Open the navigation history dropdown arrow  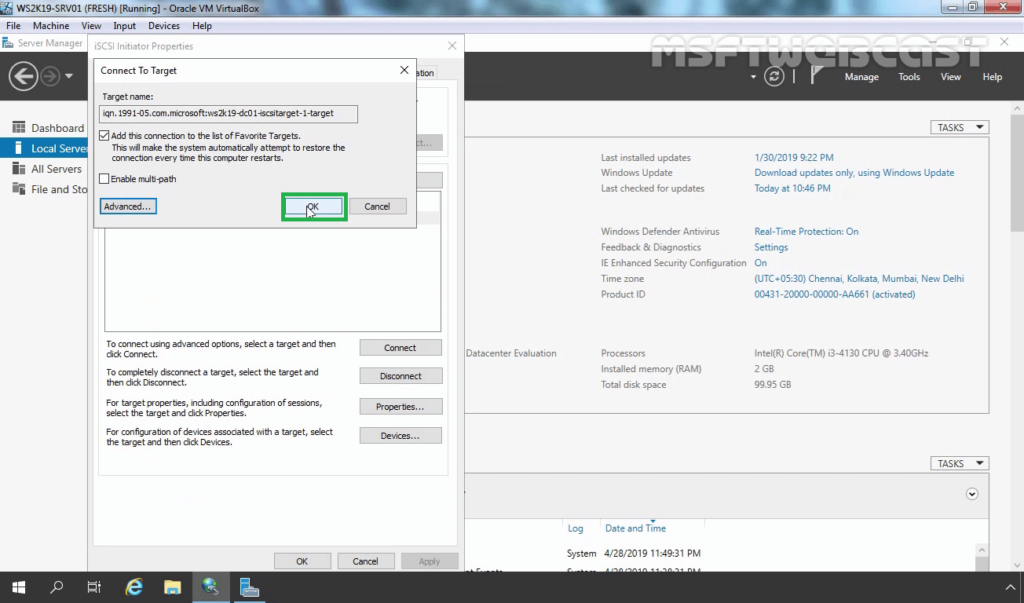pyautogui.click(x=69, y=76)
